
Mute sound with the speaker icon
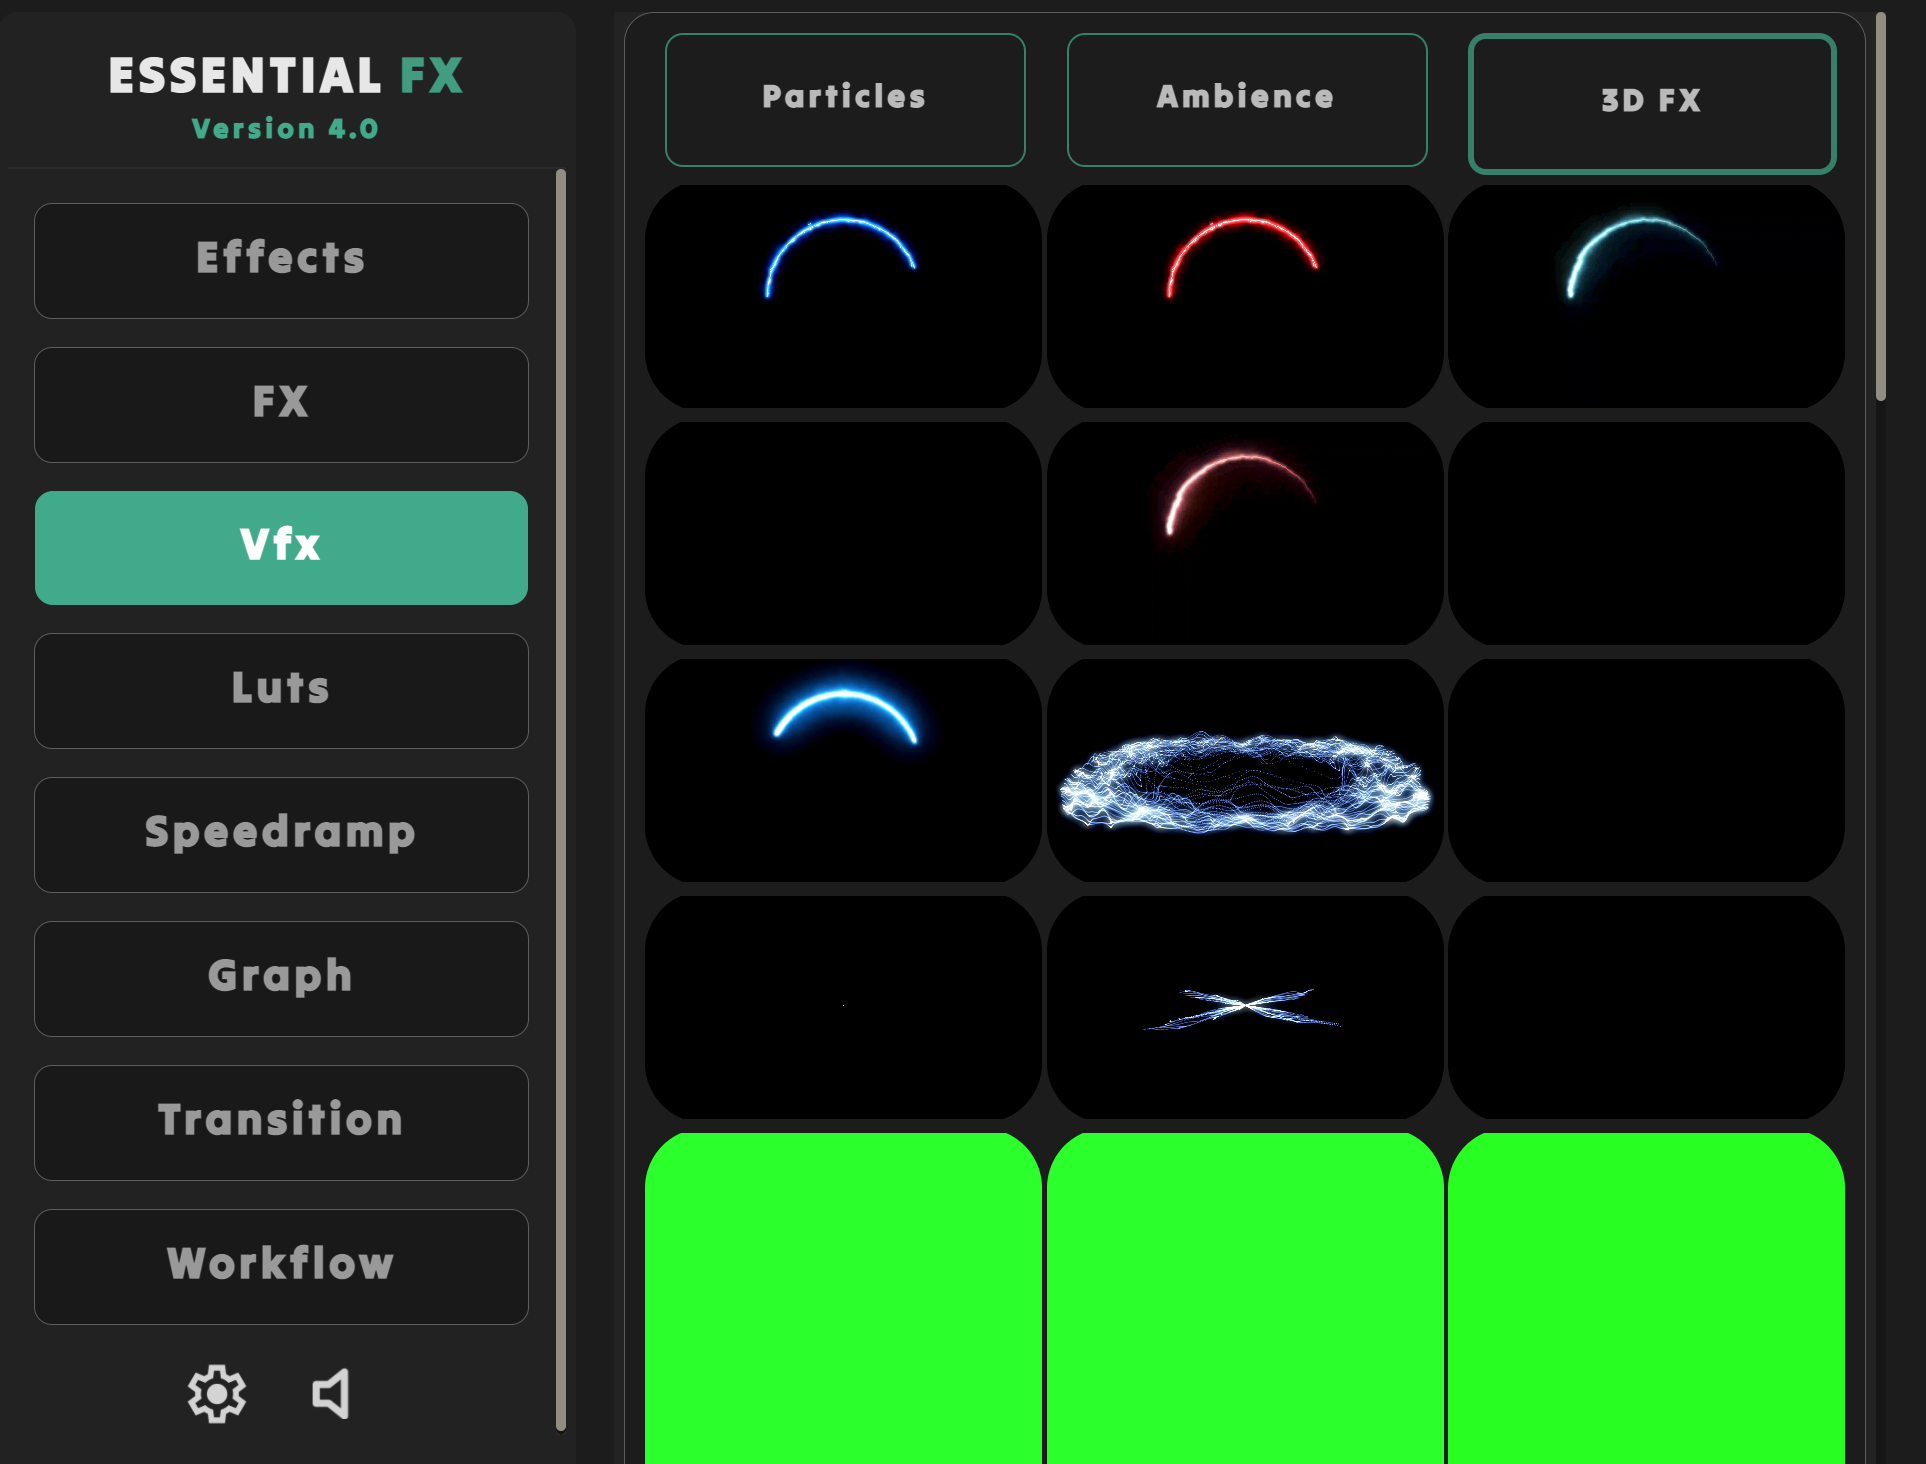(x=331, y=1393)
